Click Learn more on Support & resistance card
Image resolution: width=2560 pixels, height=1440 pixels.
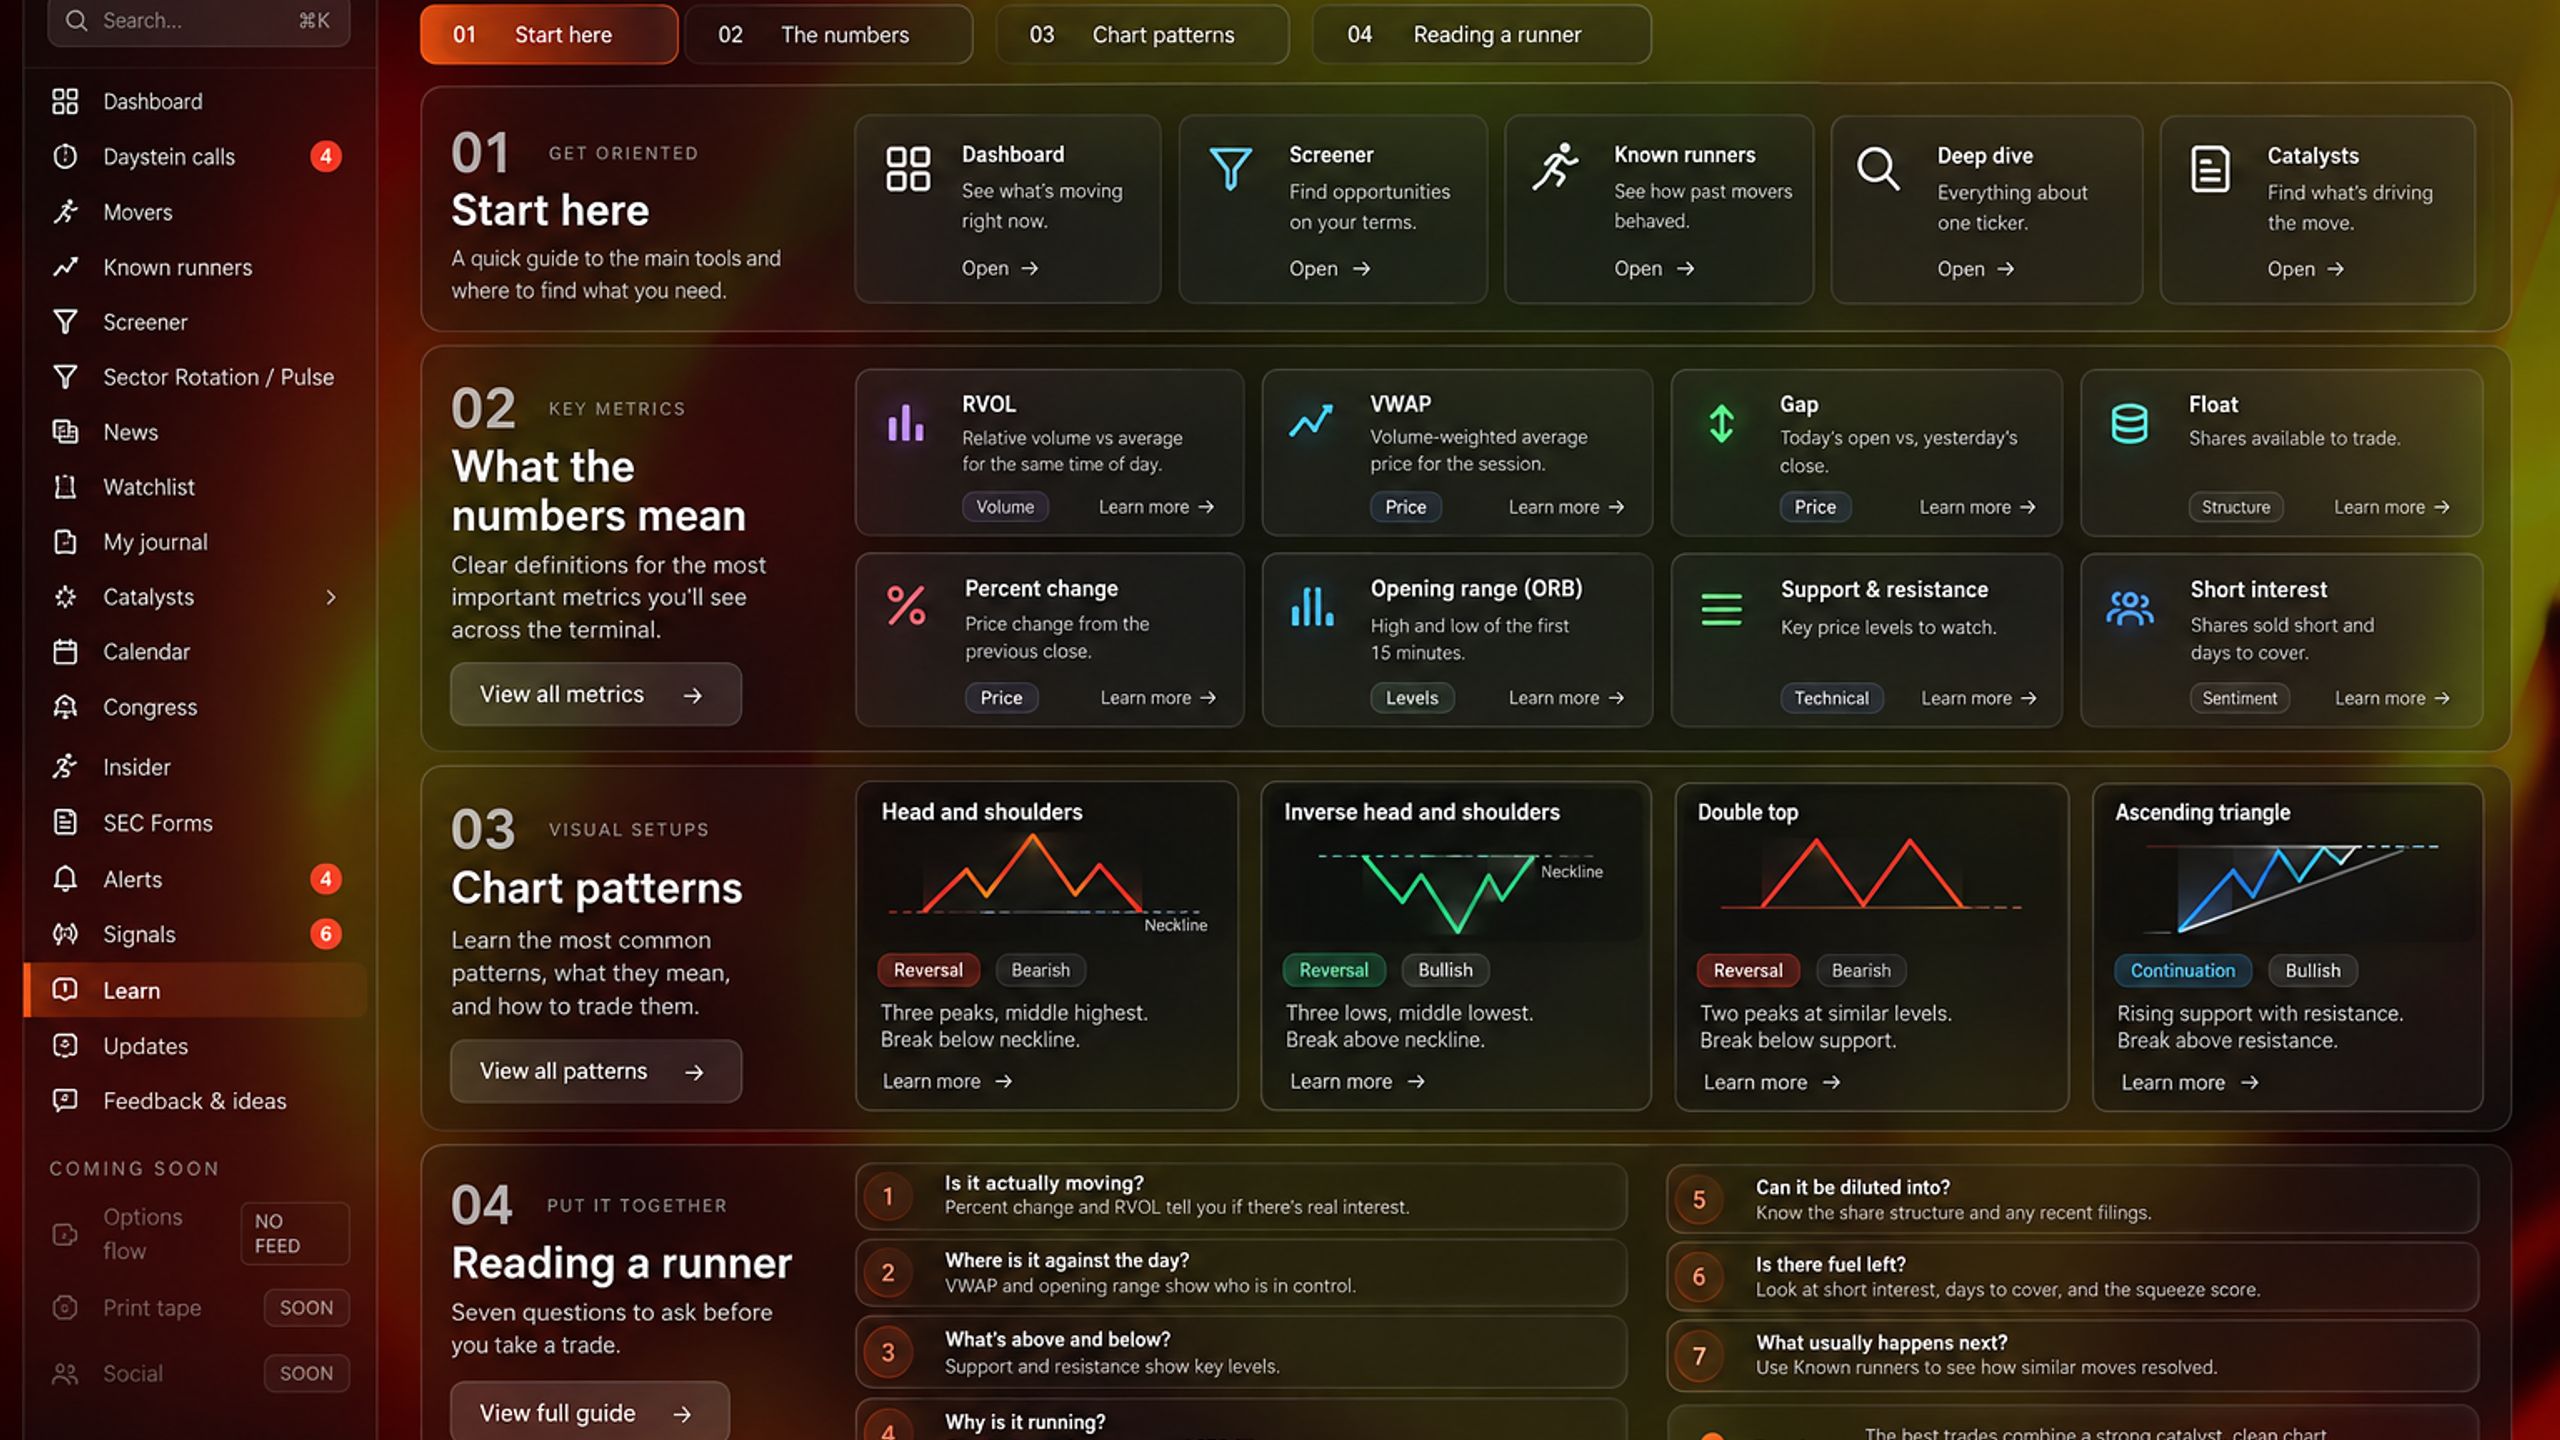pos(1978,698)
